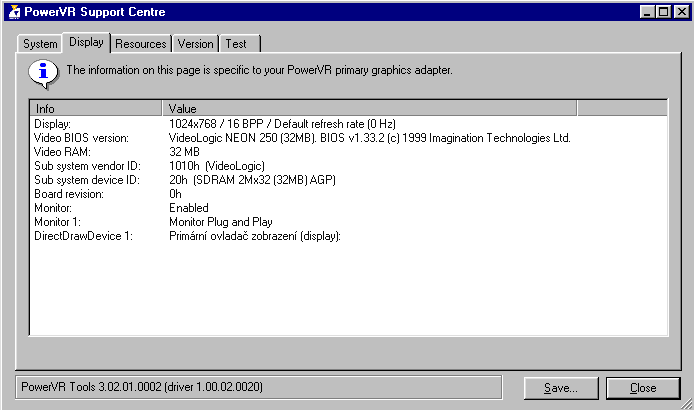Screen dimensions: 694x410
Task: Switch to the System tab
Action: [40, 44]
